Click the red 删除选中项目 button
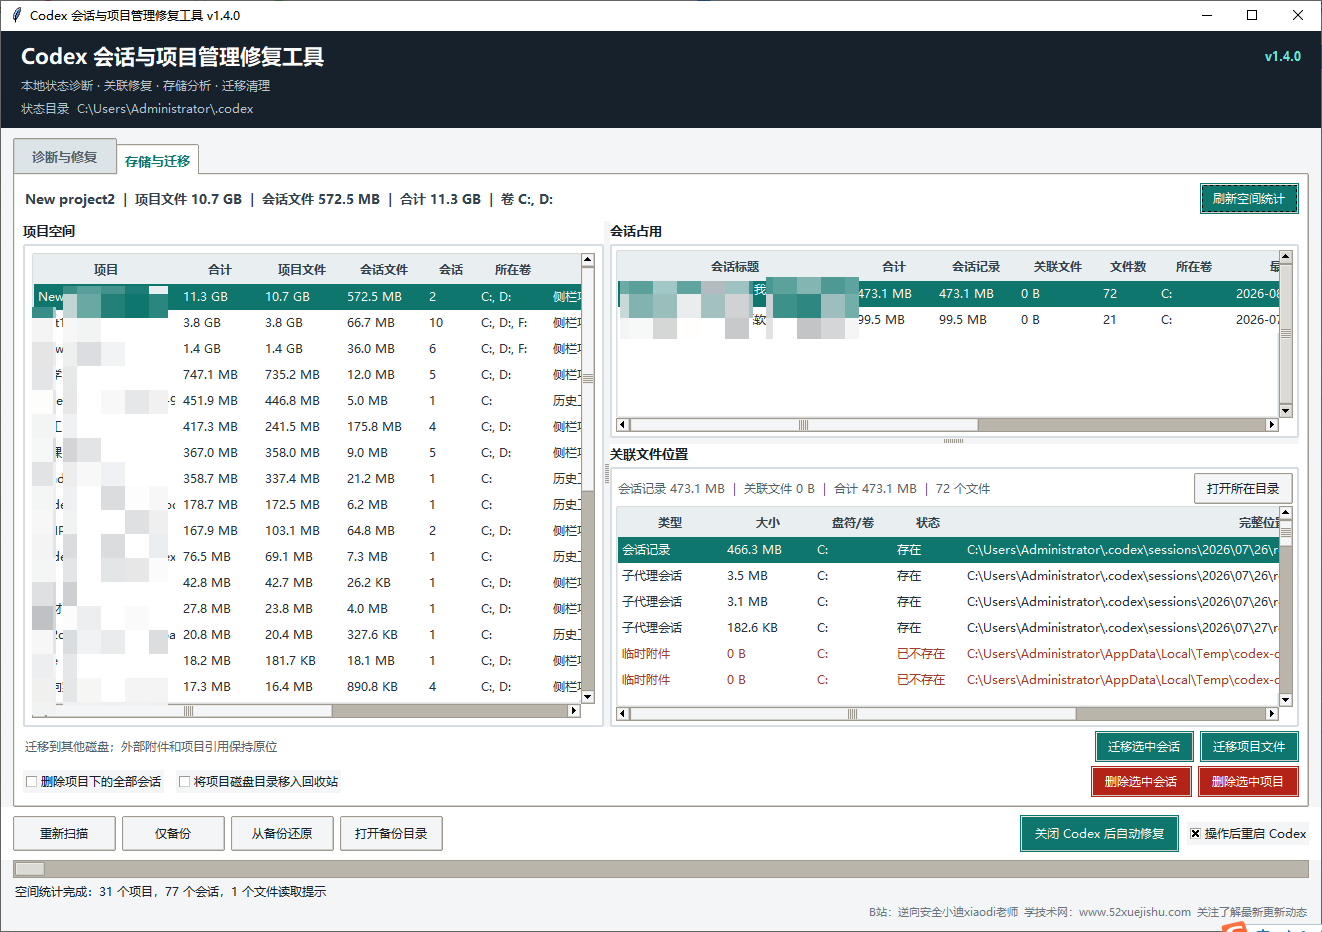This screenshot has height=932, width=1322. (x=1248, y=781)
